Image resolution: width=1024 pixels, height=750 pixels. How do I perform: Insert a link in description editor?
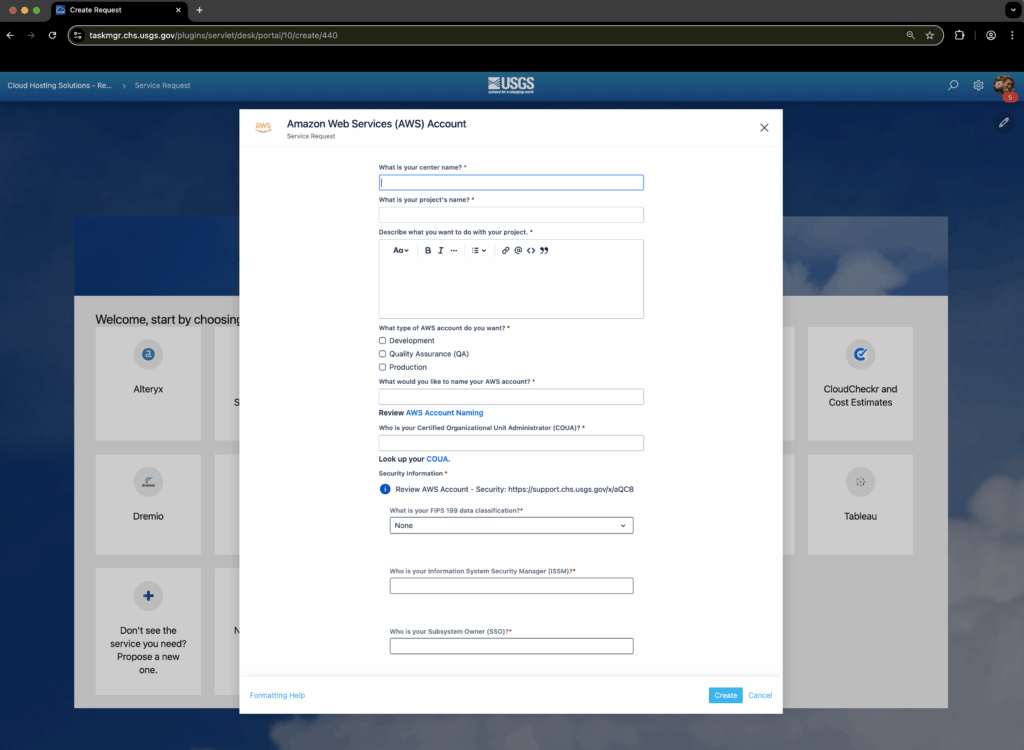coord(505,250)
